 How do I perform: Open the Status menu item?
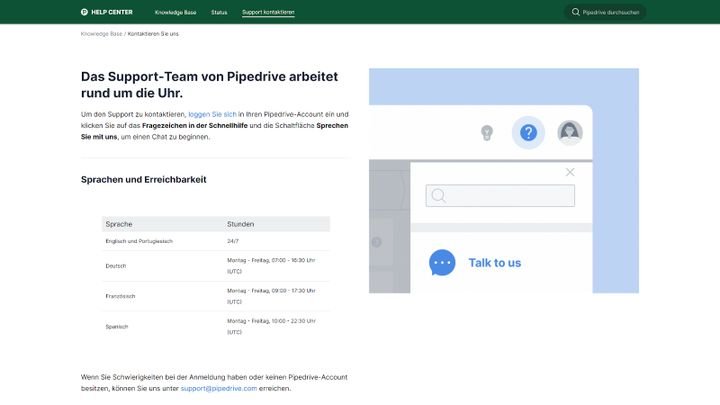tap(219, 12)
